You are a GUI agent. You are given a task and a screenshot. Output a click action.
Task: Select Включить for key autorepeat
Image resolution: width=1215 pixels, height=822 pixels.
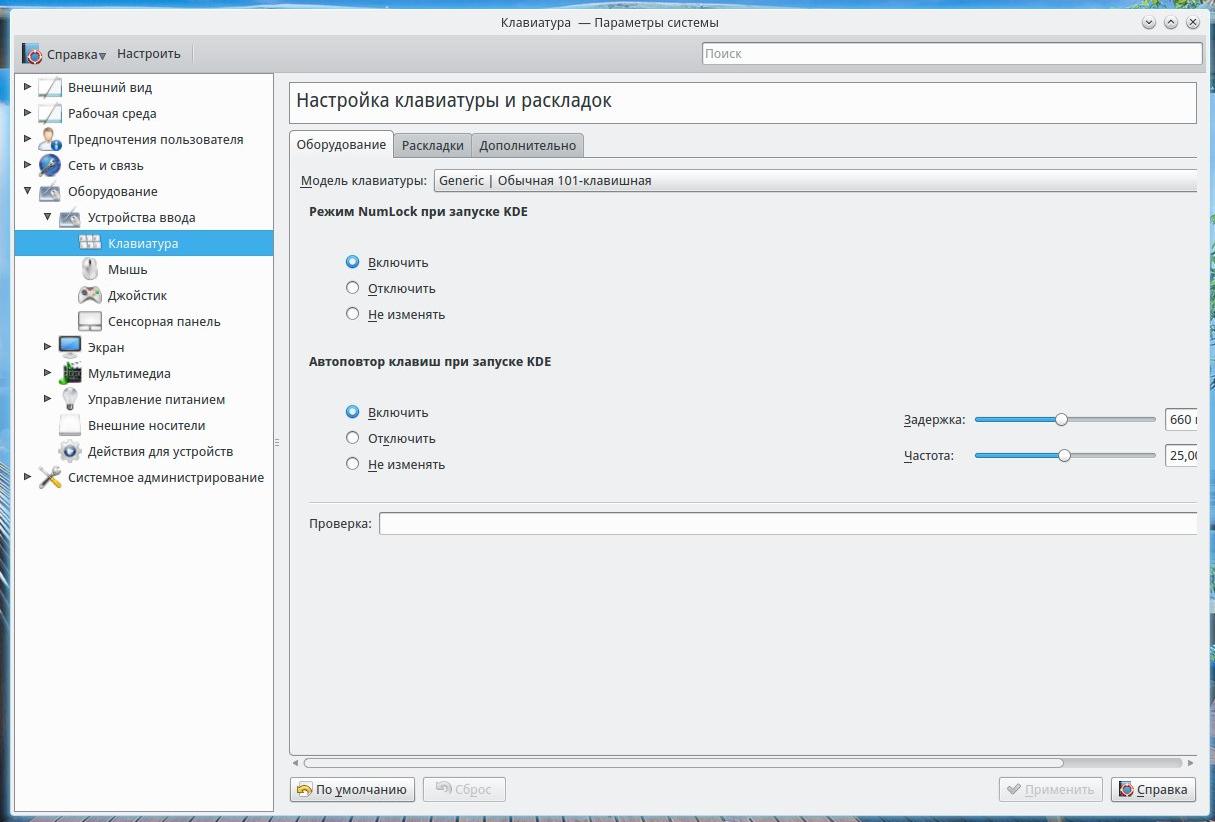(x=352, y=412)
